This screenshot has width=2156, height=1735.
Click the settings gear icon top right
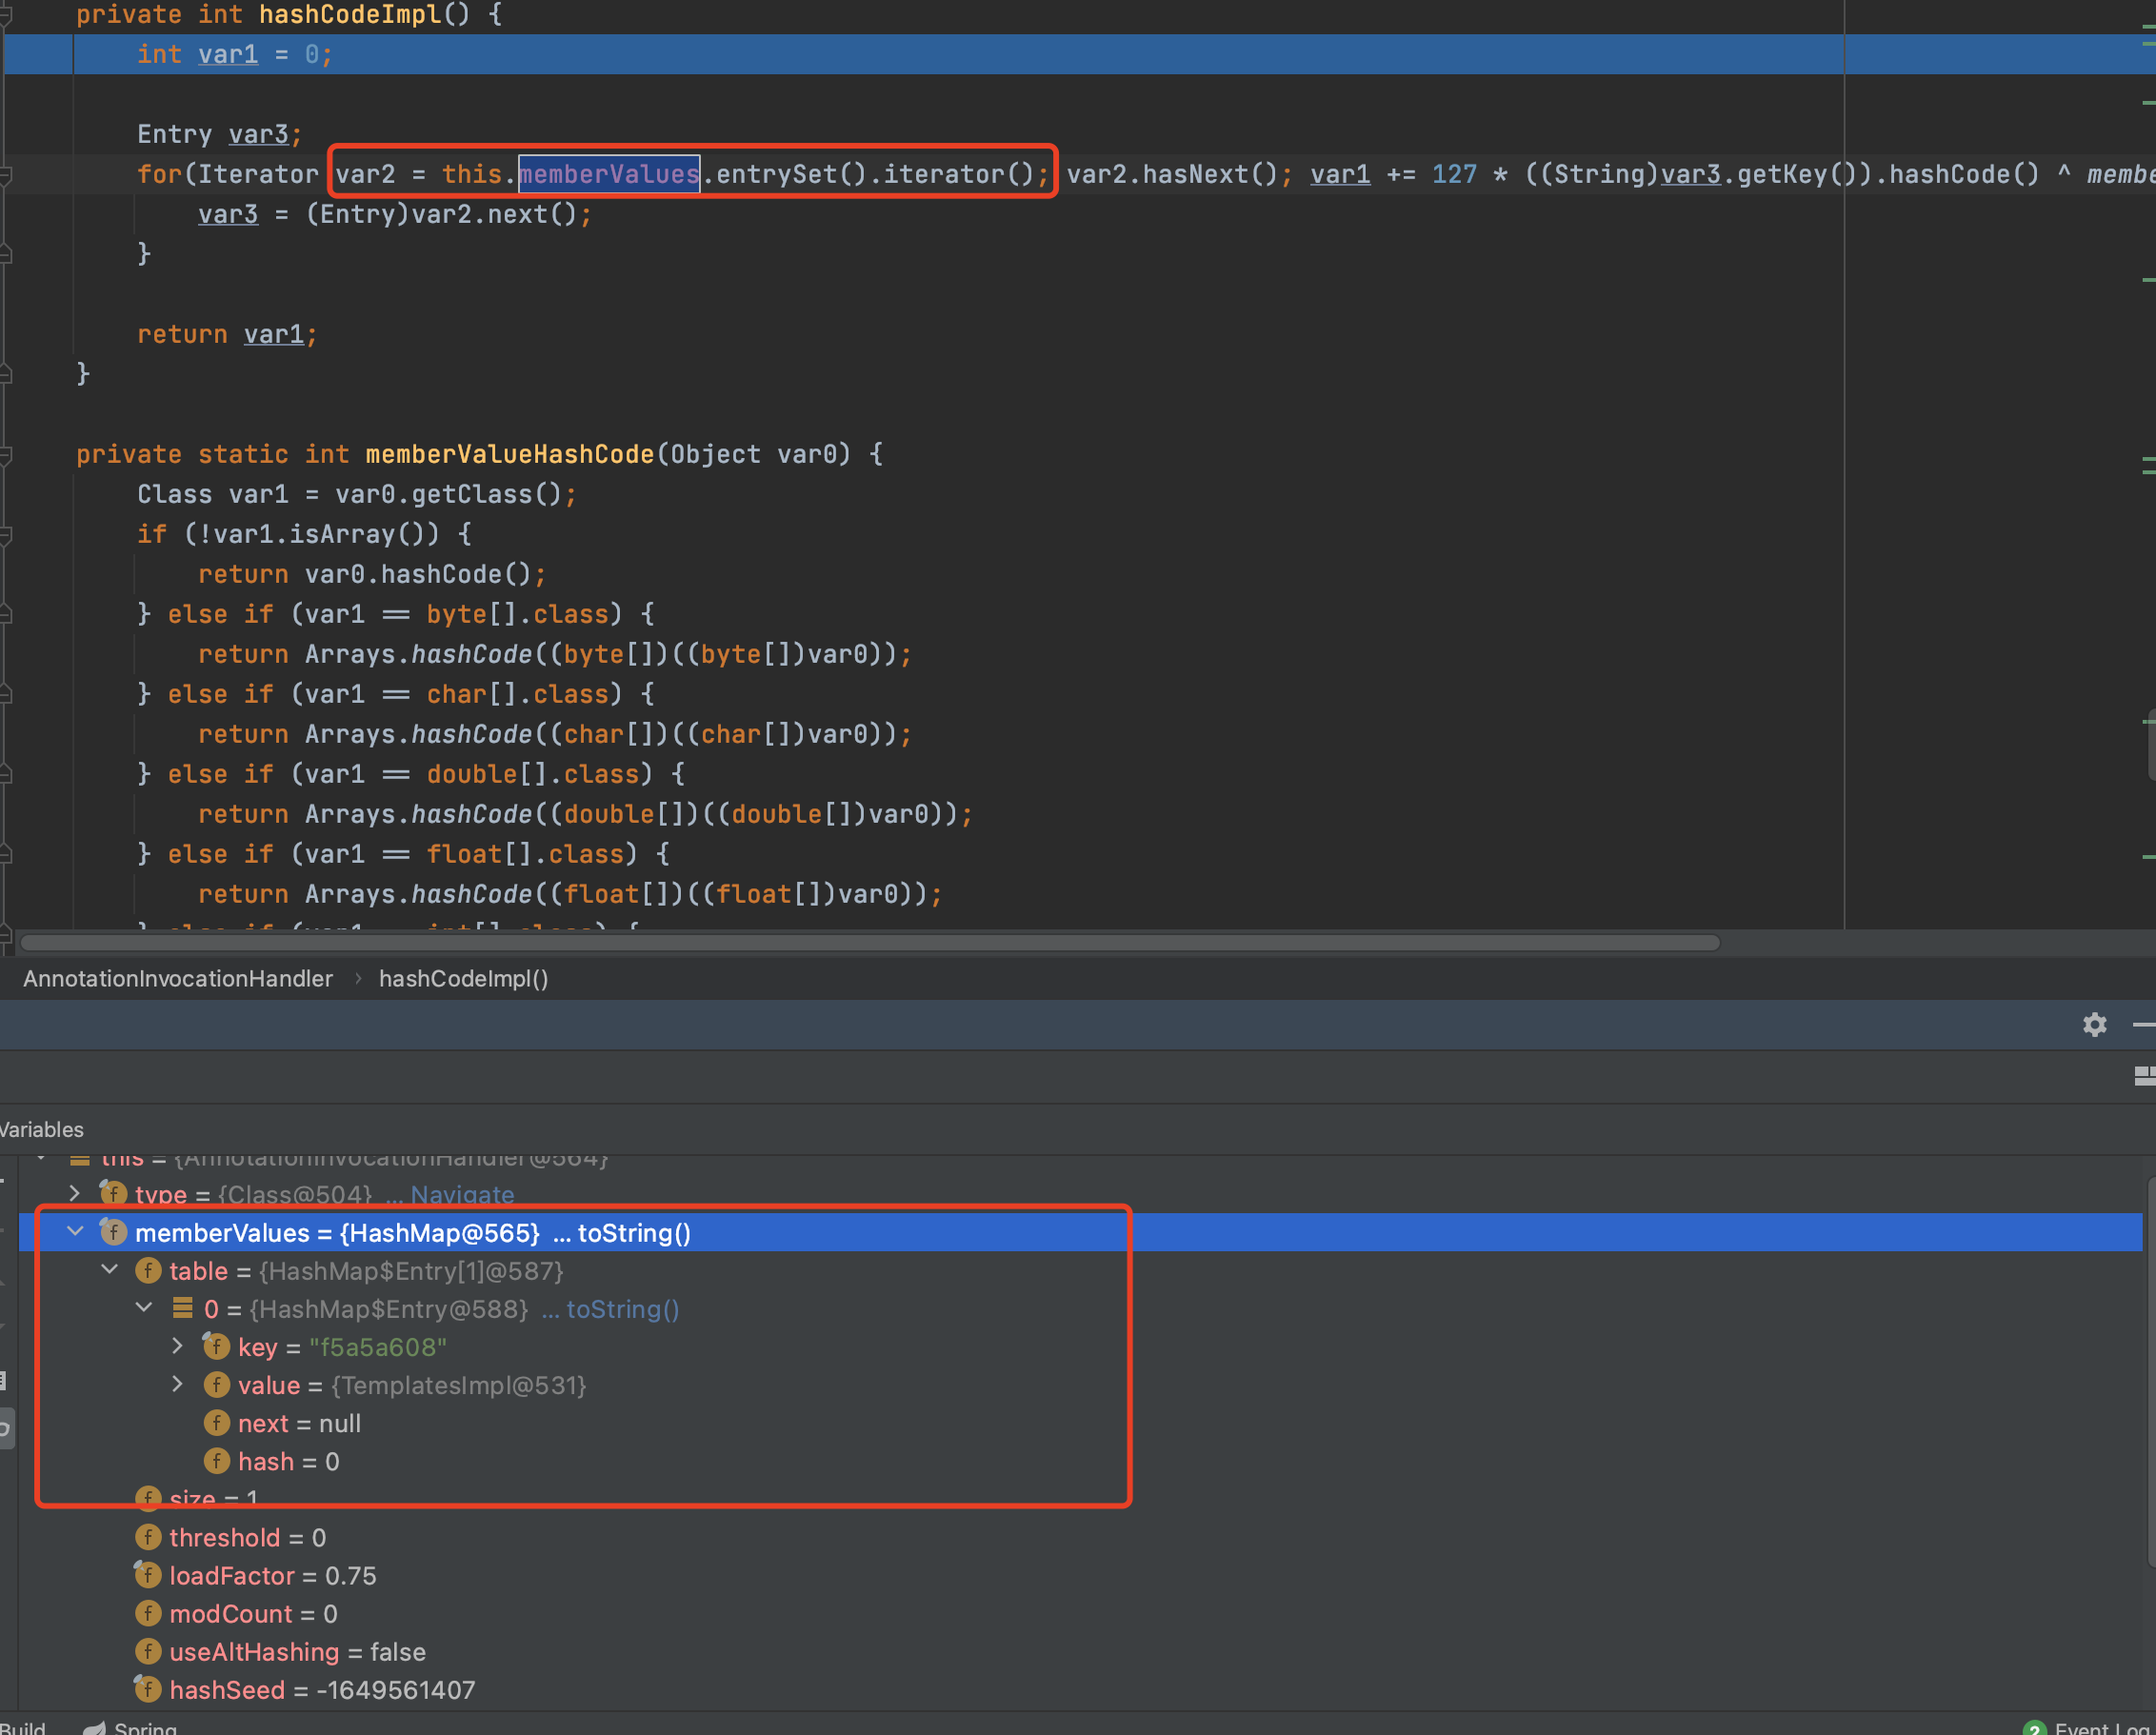pyautogui.click(x=2098, y=1025)
